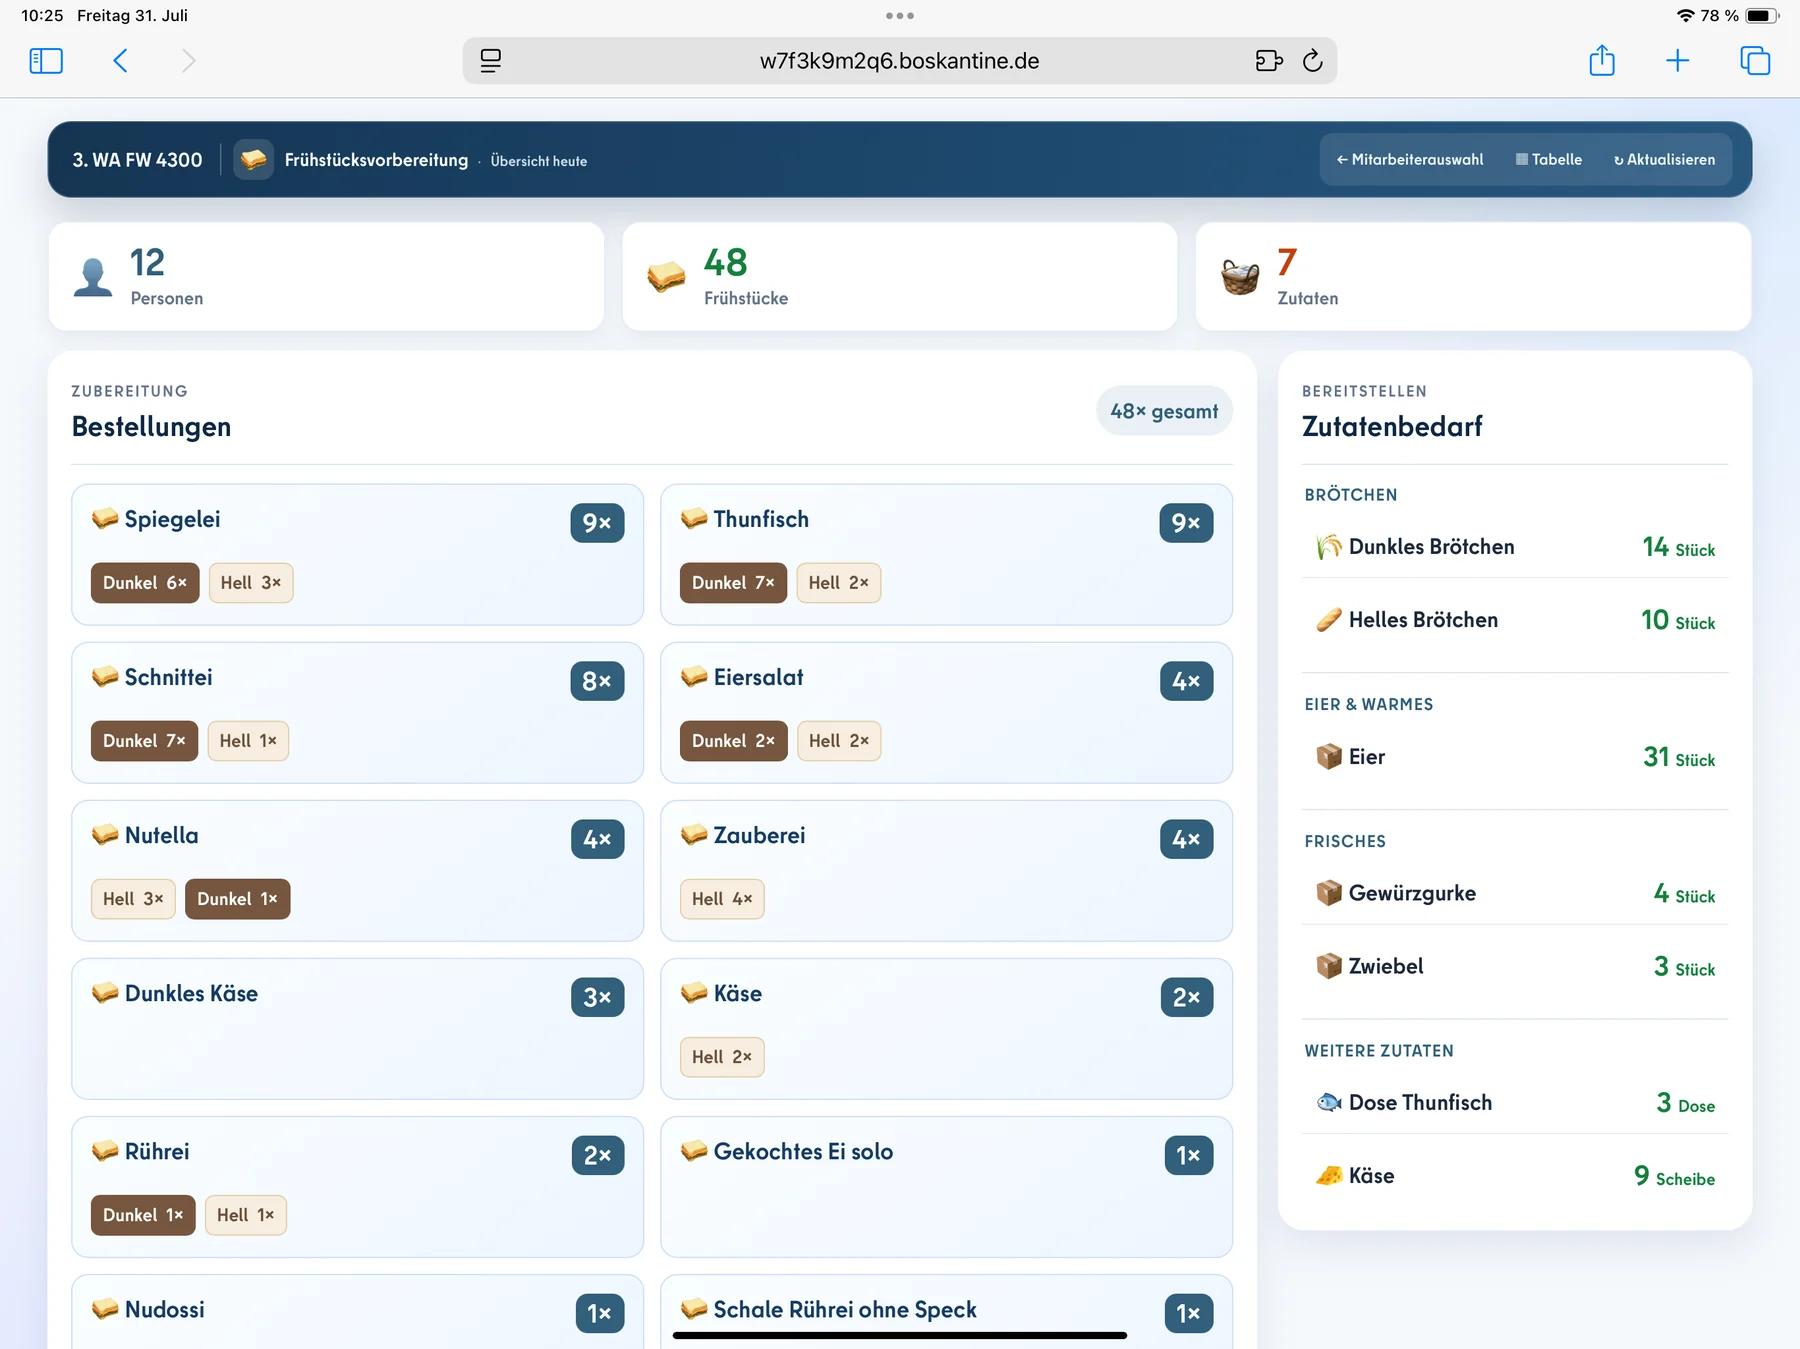Click the Thunfisch Hell 2× chip
The image size is (1800, 1349).
point(839,583)
